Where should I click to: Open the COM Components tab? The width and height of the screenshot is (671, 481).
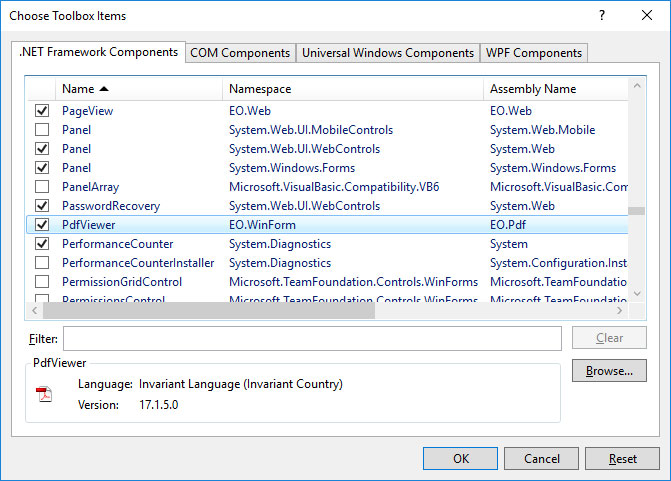coord(240,53)
